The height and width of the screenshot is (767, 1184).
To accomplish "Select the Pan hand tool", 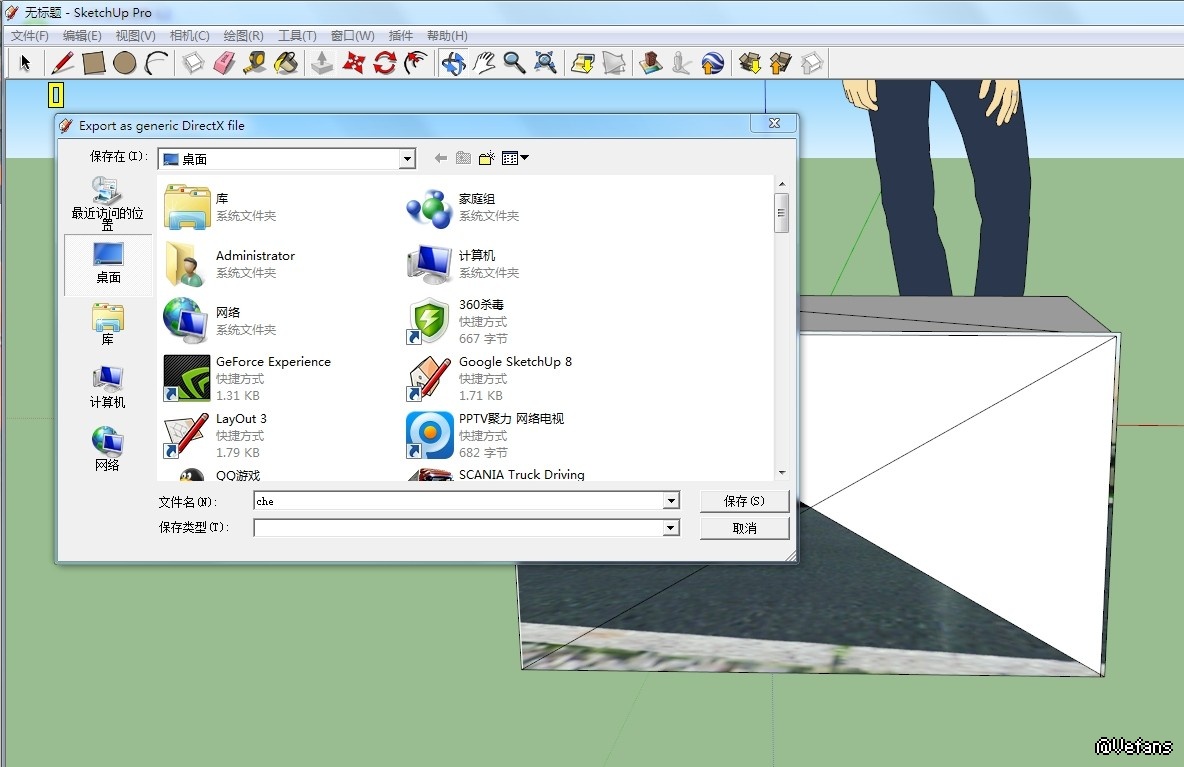I will click(484, 63).
